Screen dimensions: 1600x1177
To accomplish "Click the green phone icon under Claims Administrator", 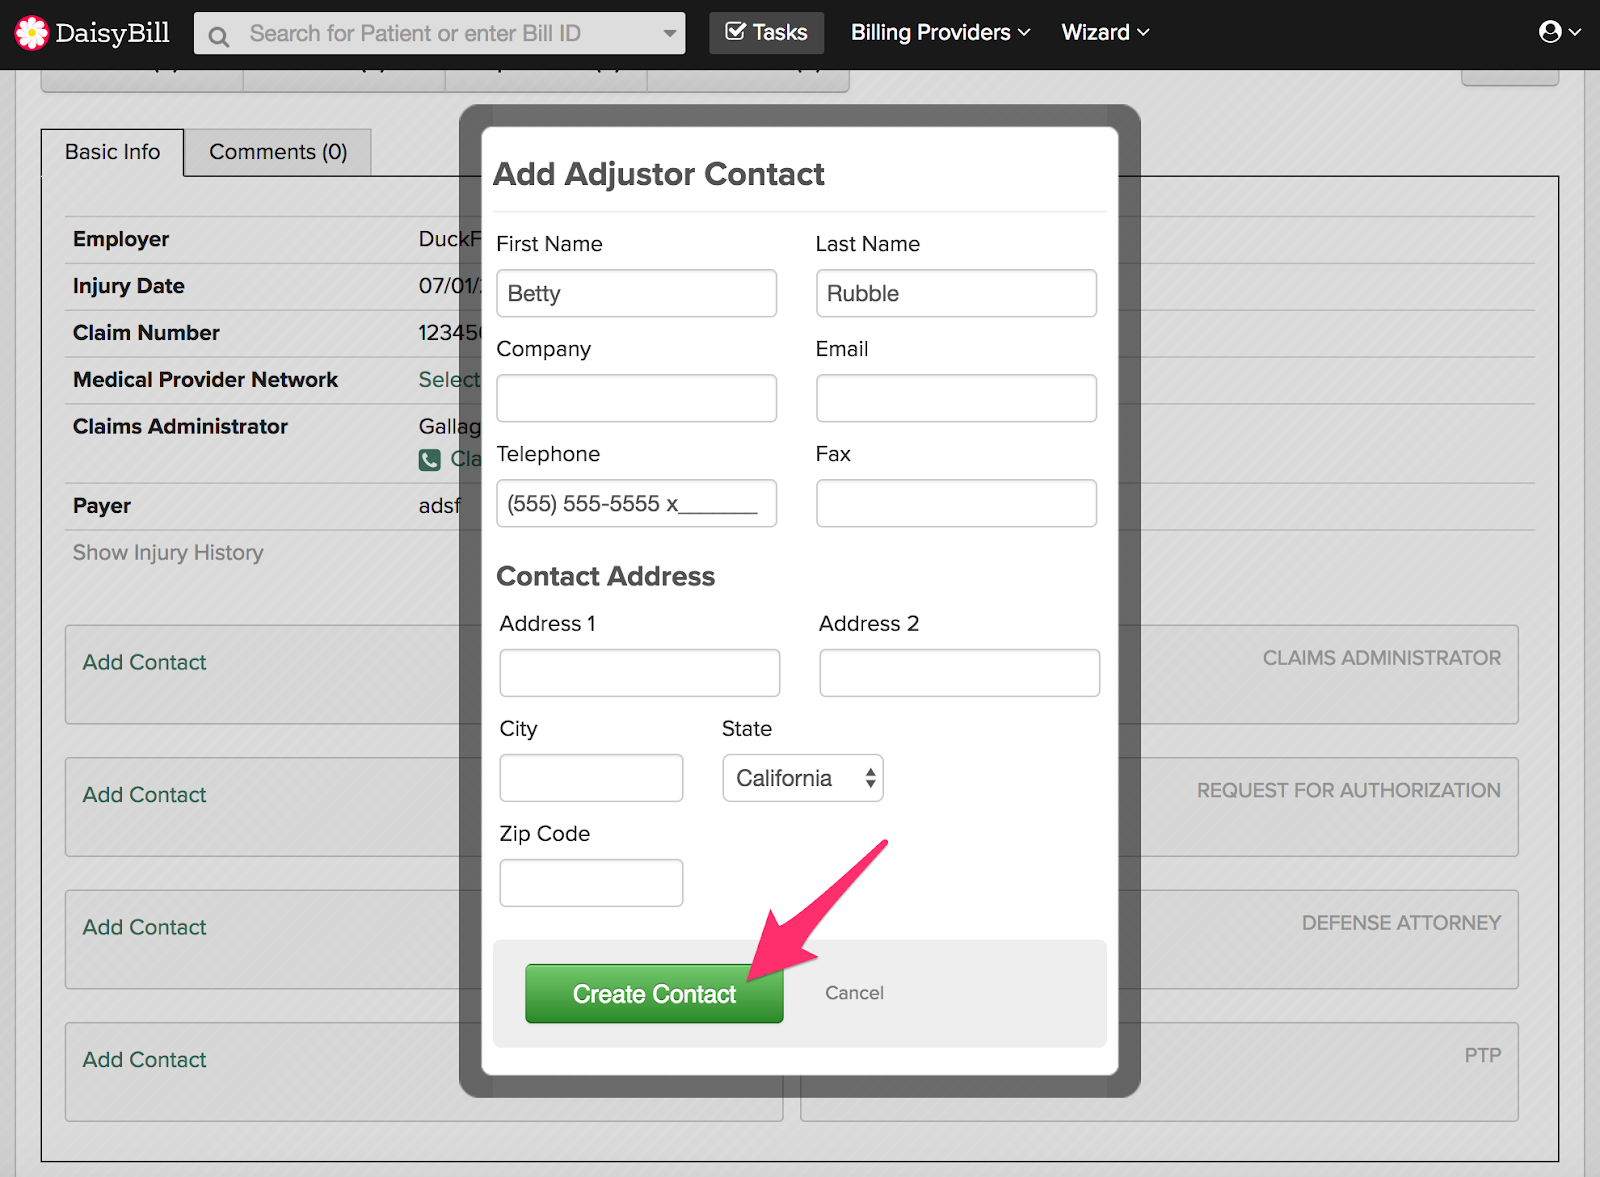I will point(430,460).
